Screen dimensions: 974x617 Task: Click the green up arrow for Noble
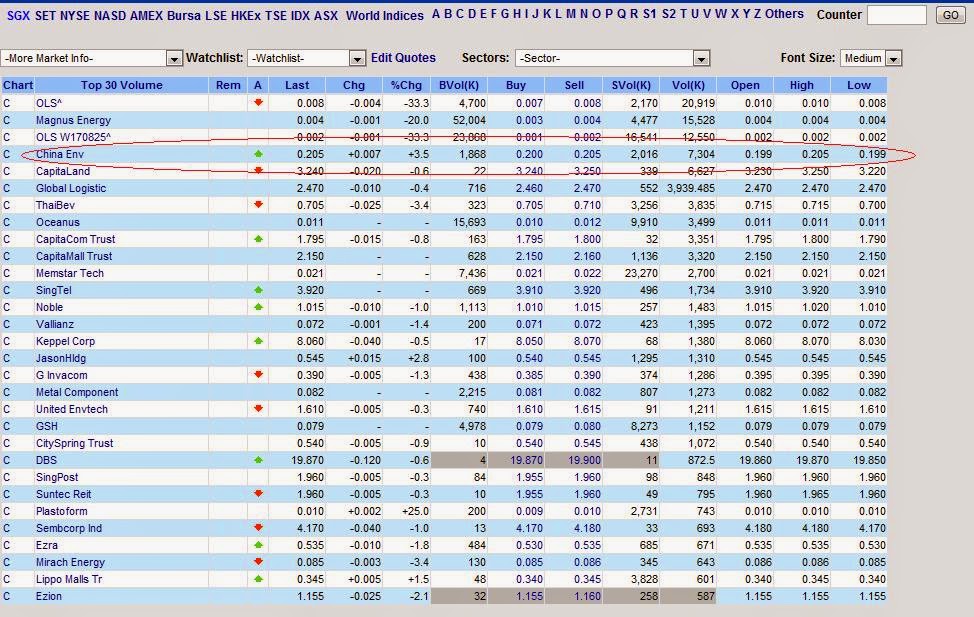(x=258, y=307)
